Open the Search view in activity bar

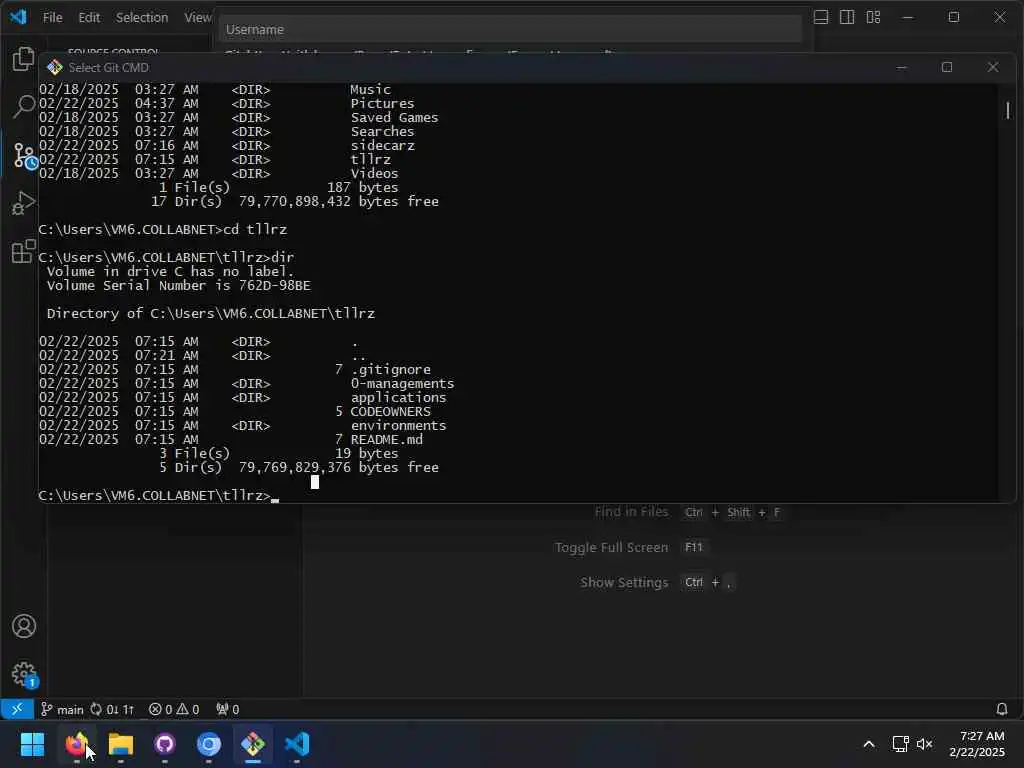[x=24, y=106]
